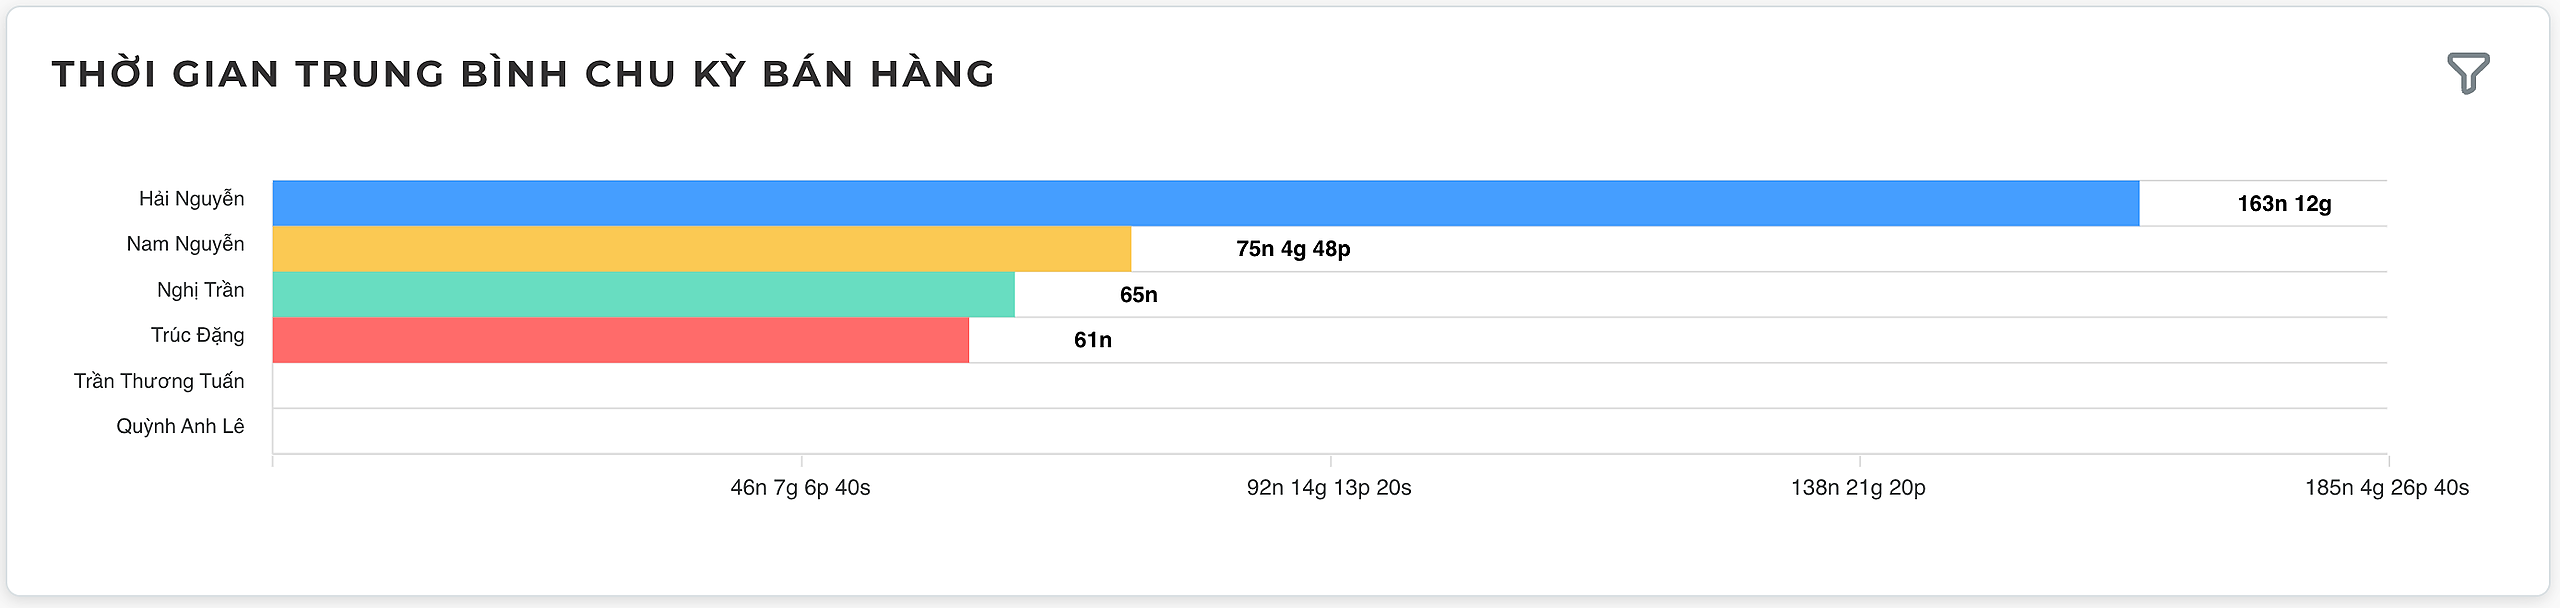Click the 75n 4g 48p value label

[1293, 249]
